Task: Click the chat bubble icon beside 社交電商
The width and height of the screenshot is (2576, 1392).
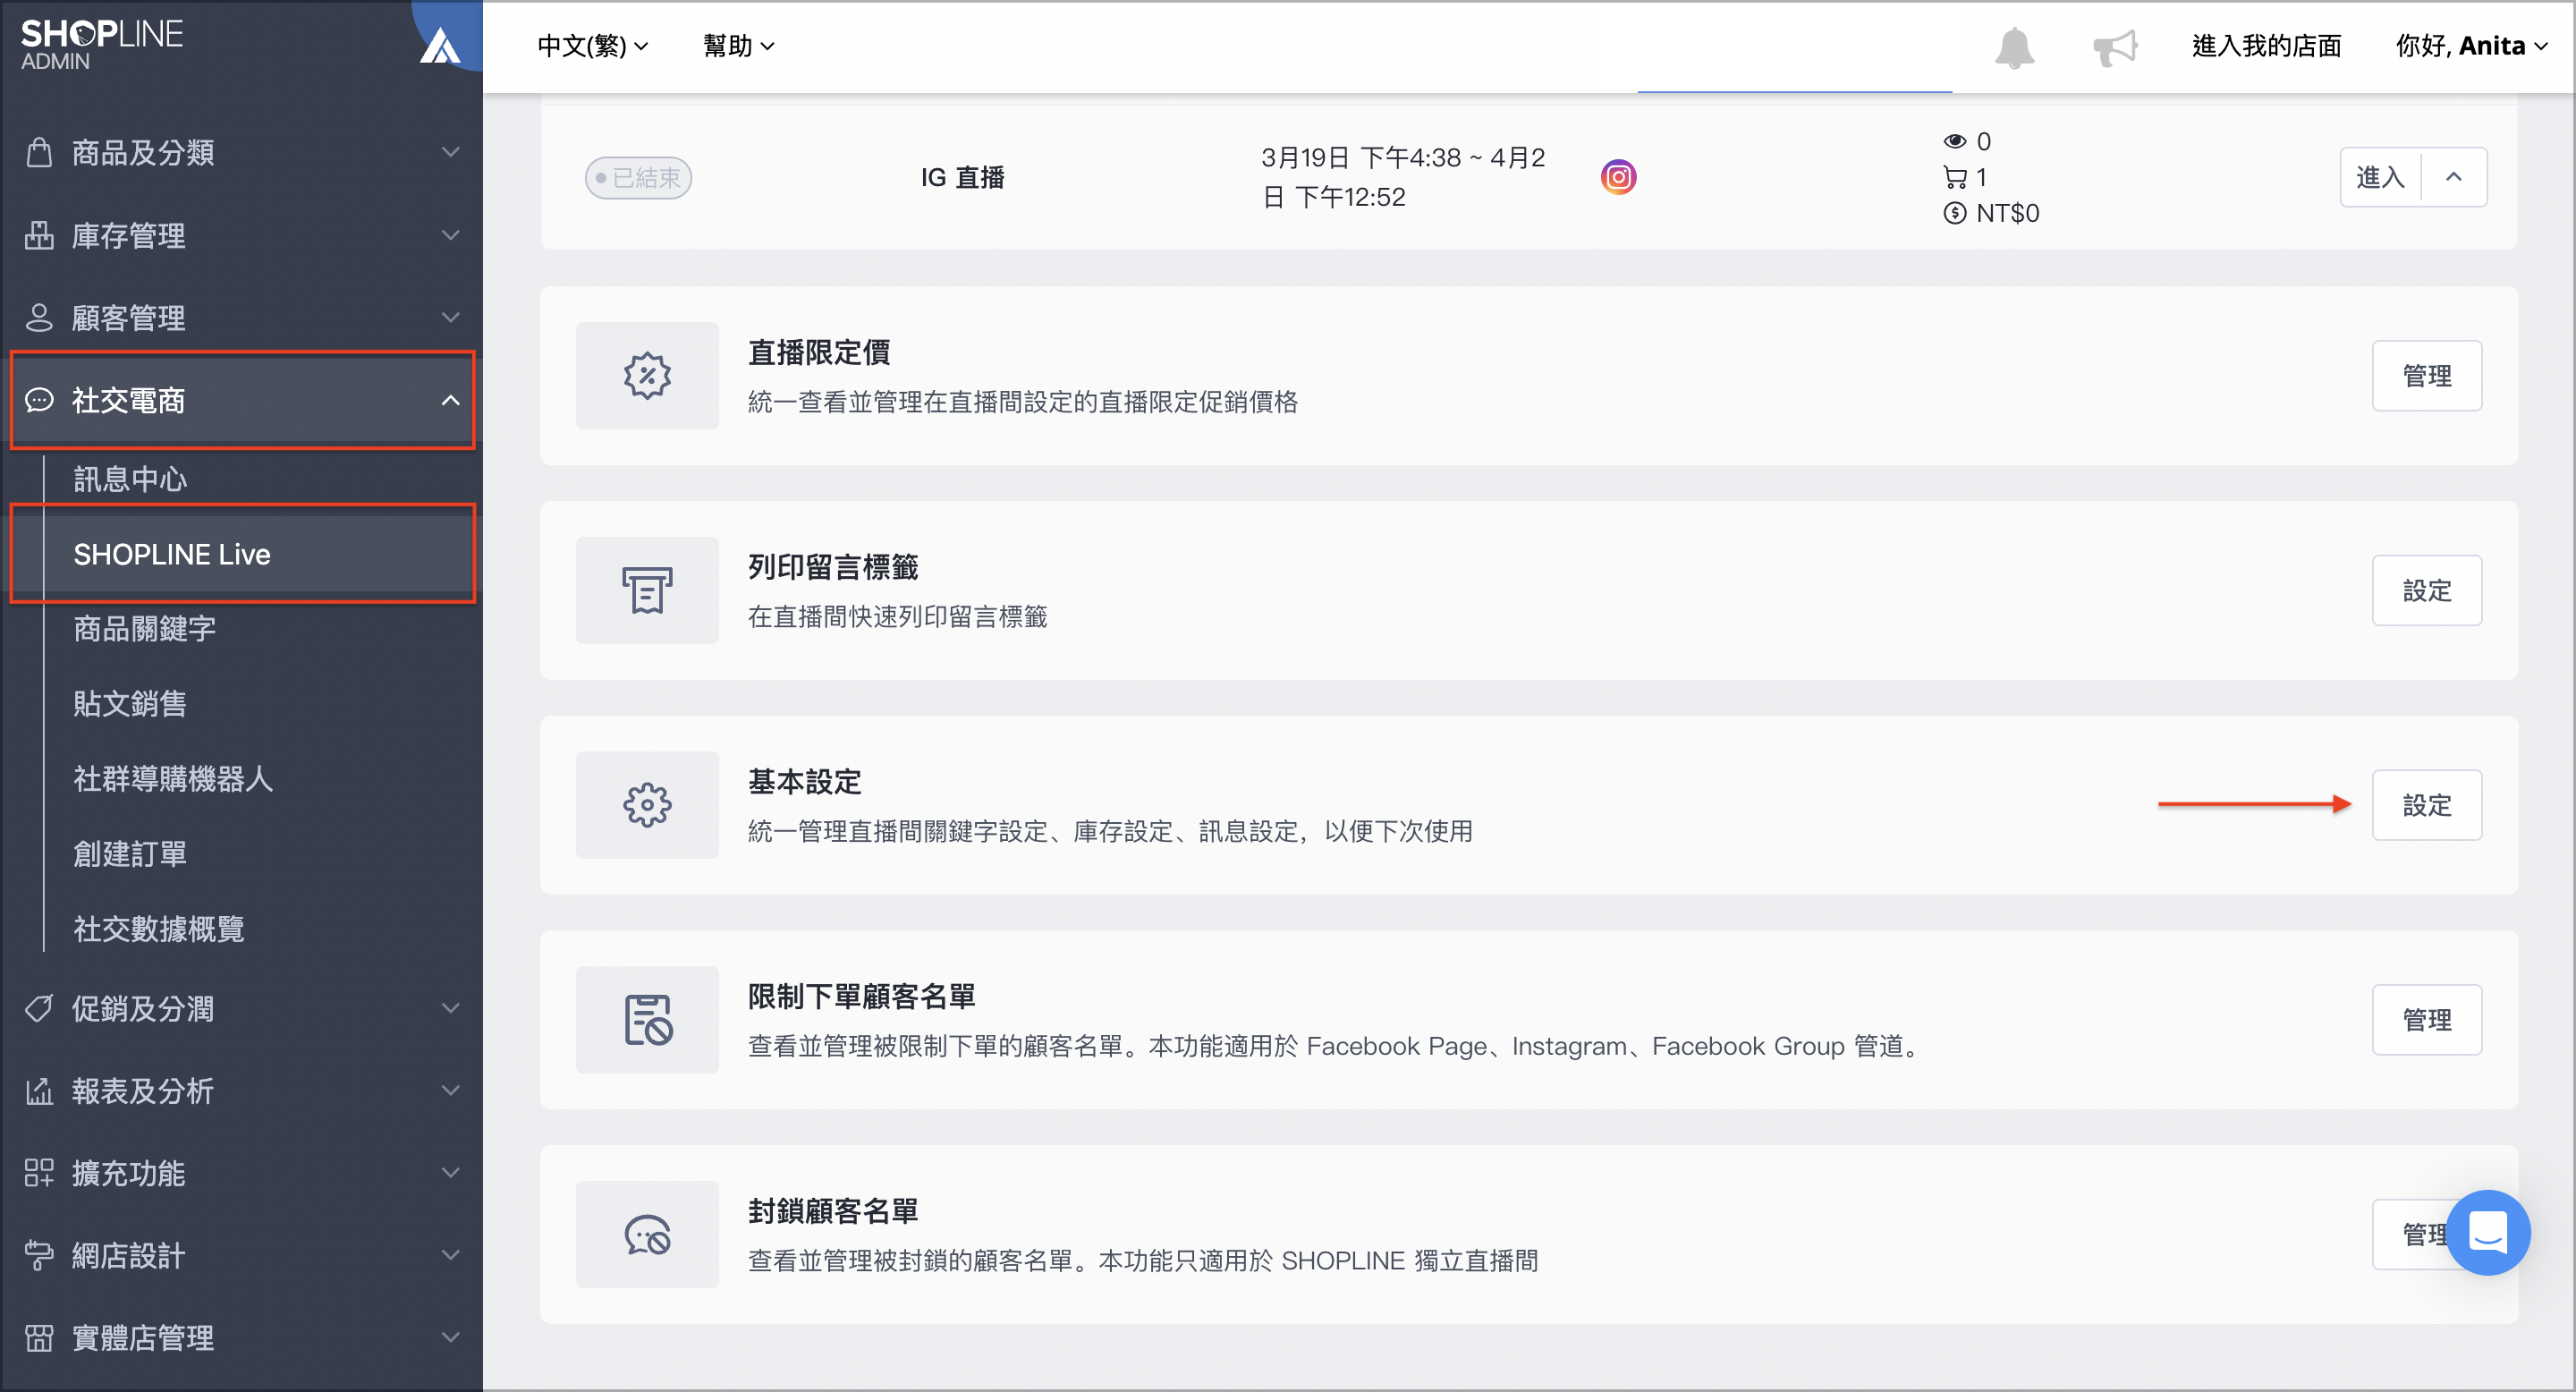Action: tap(39, 400)
